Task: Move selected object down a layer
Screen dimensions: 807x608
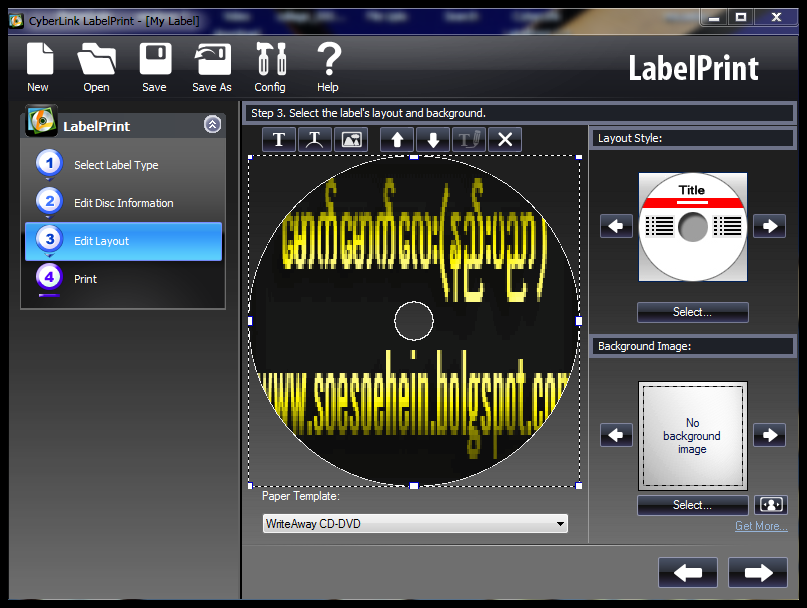Action: coord(433,140)
